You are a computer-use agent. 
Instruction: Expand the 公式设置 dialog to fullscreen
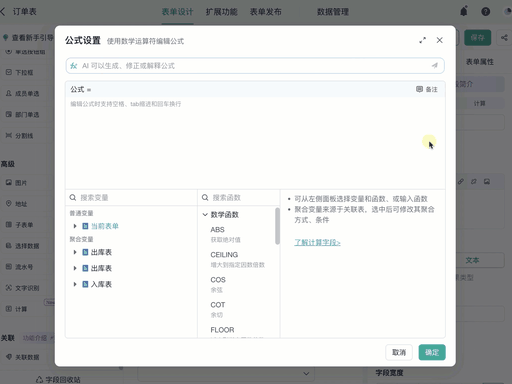[422, 40]
